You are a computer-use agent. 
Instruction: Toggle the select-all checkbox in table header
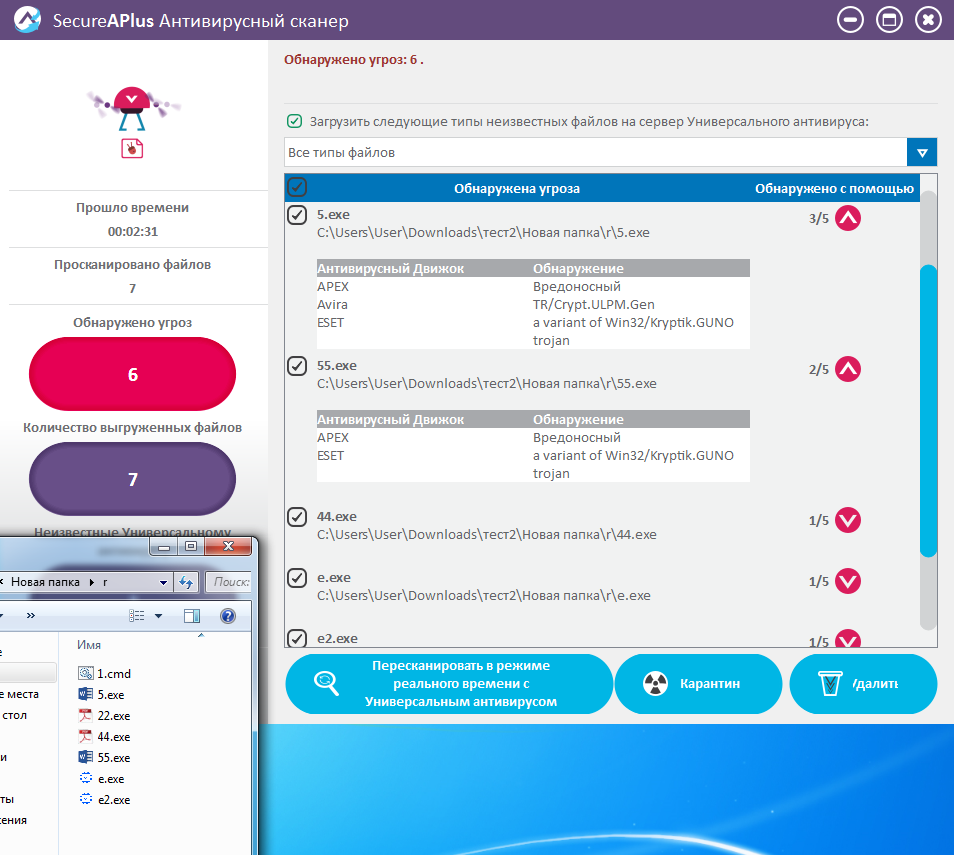pos(297,187)
